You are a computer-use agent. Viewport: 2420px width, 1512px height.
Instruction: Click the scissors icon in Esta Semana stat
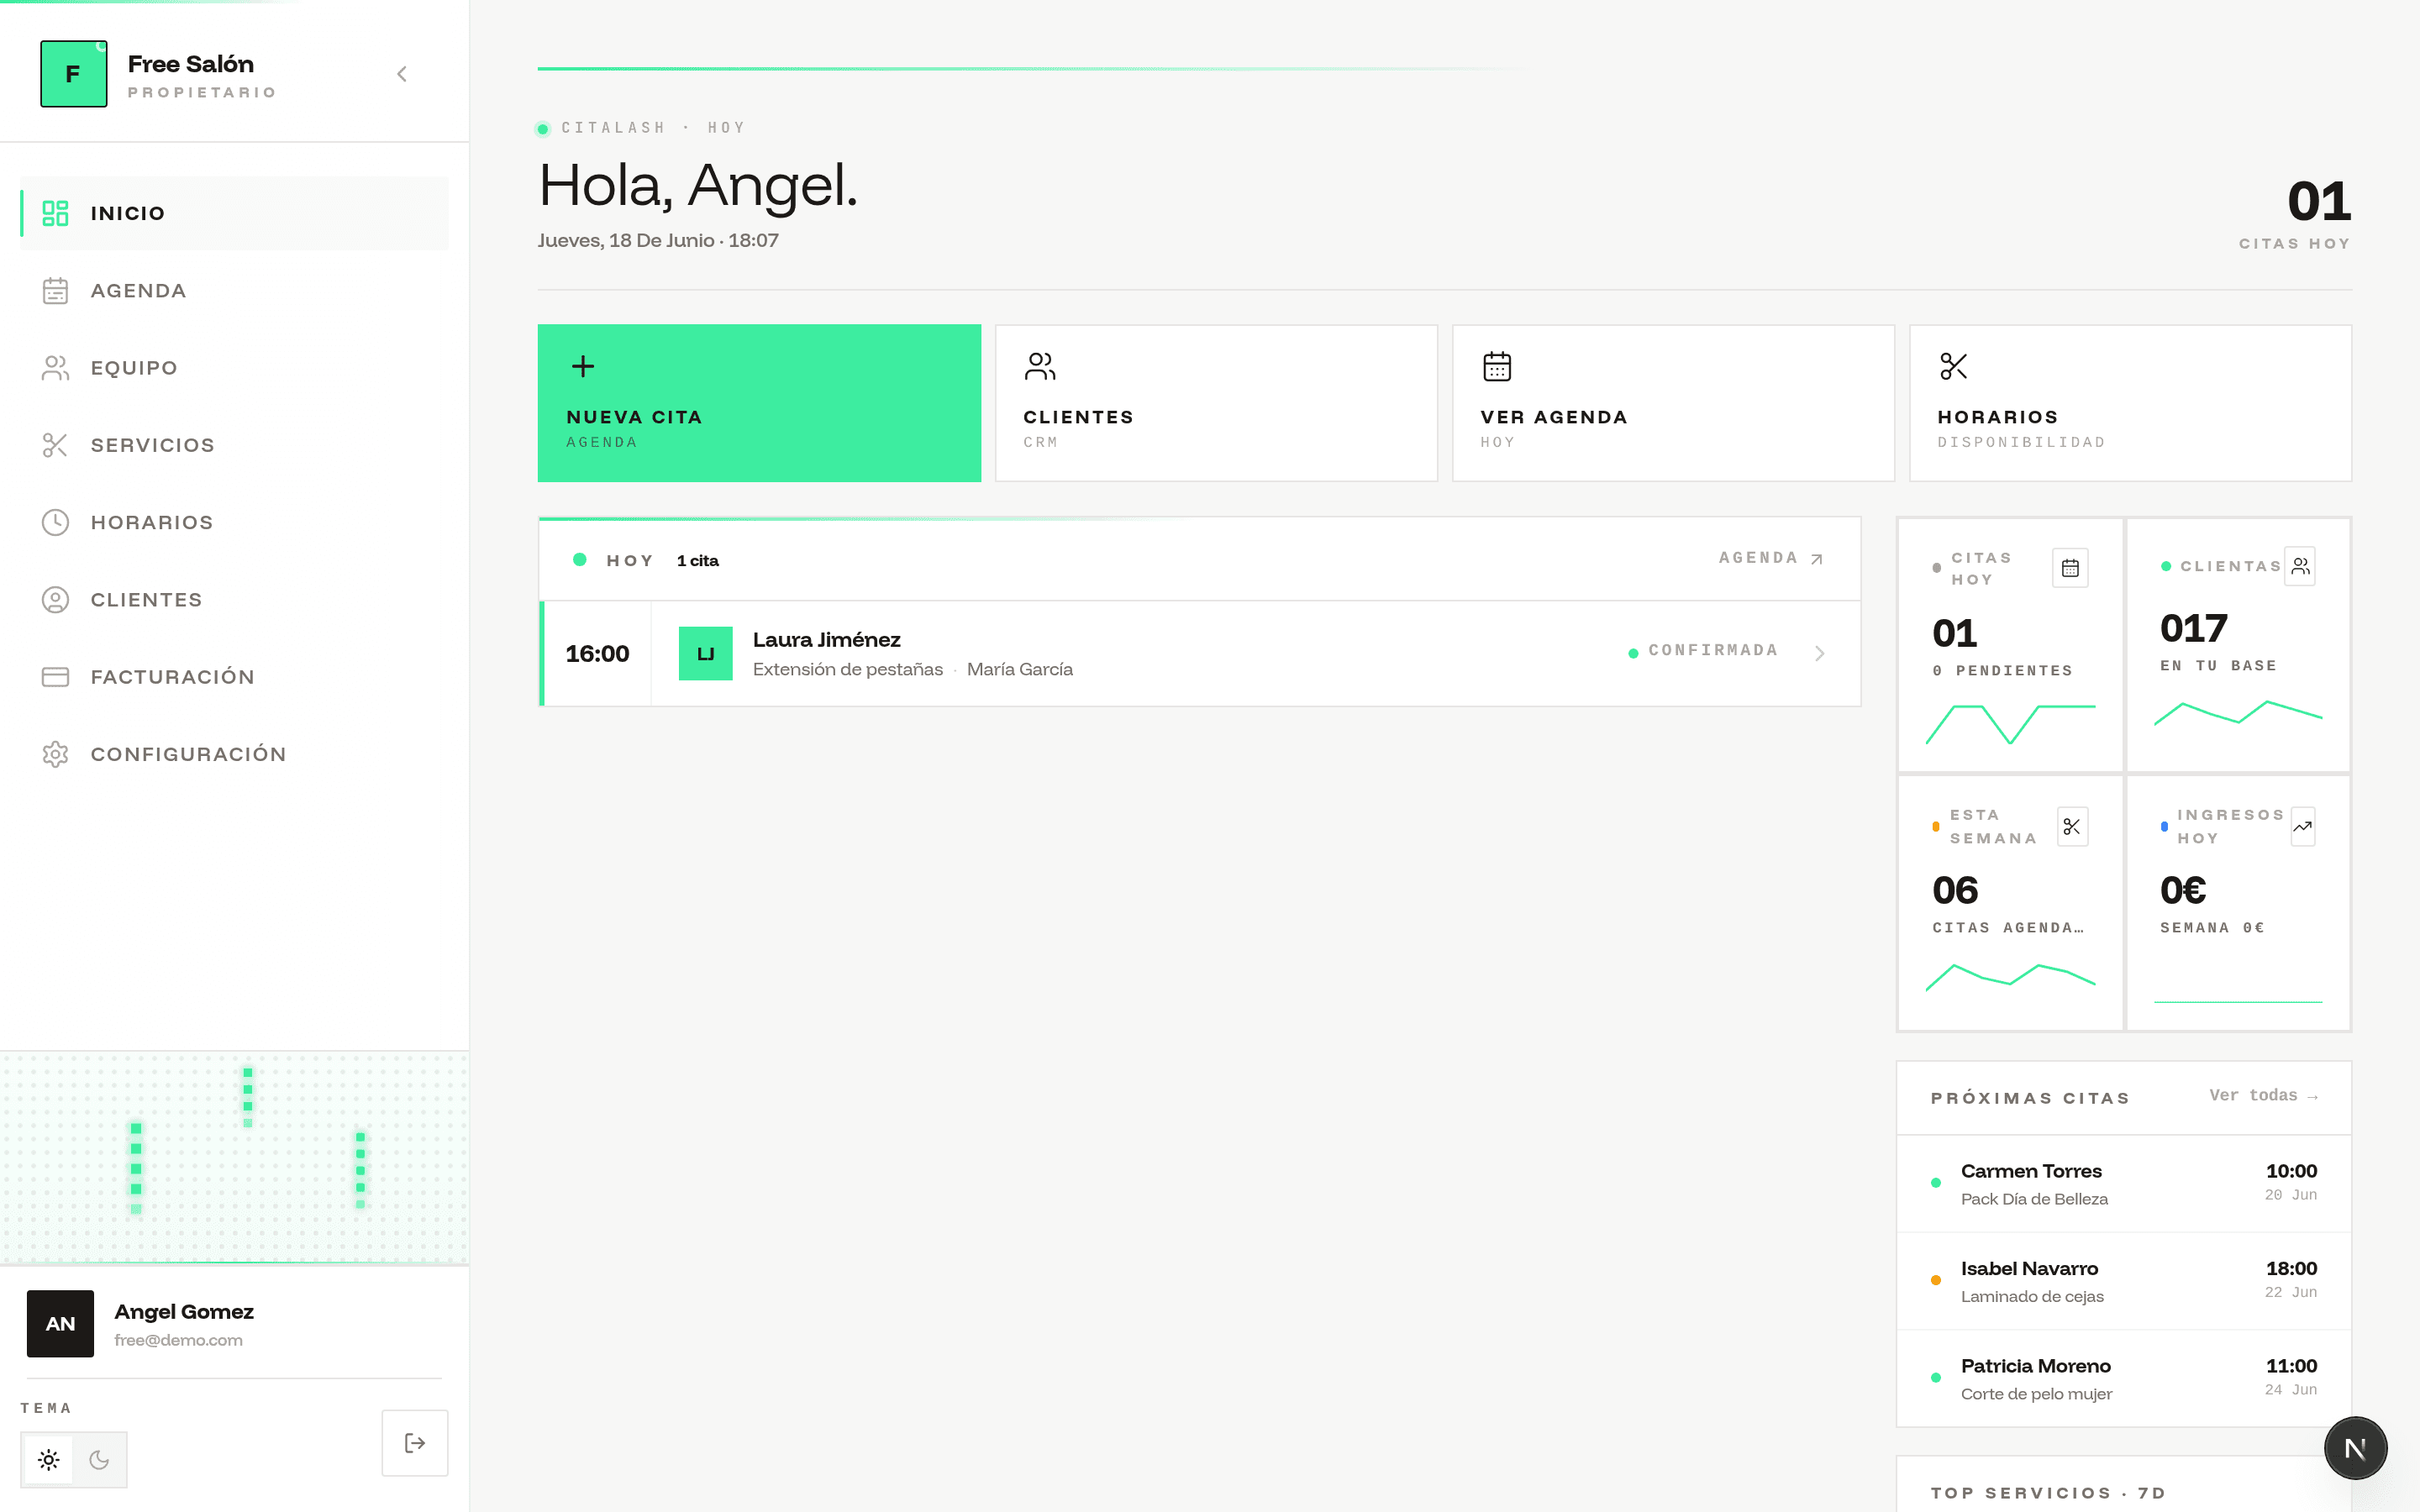click(2072, 827)
